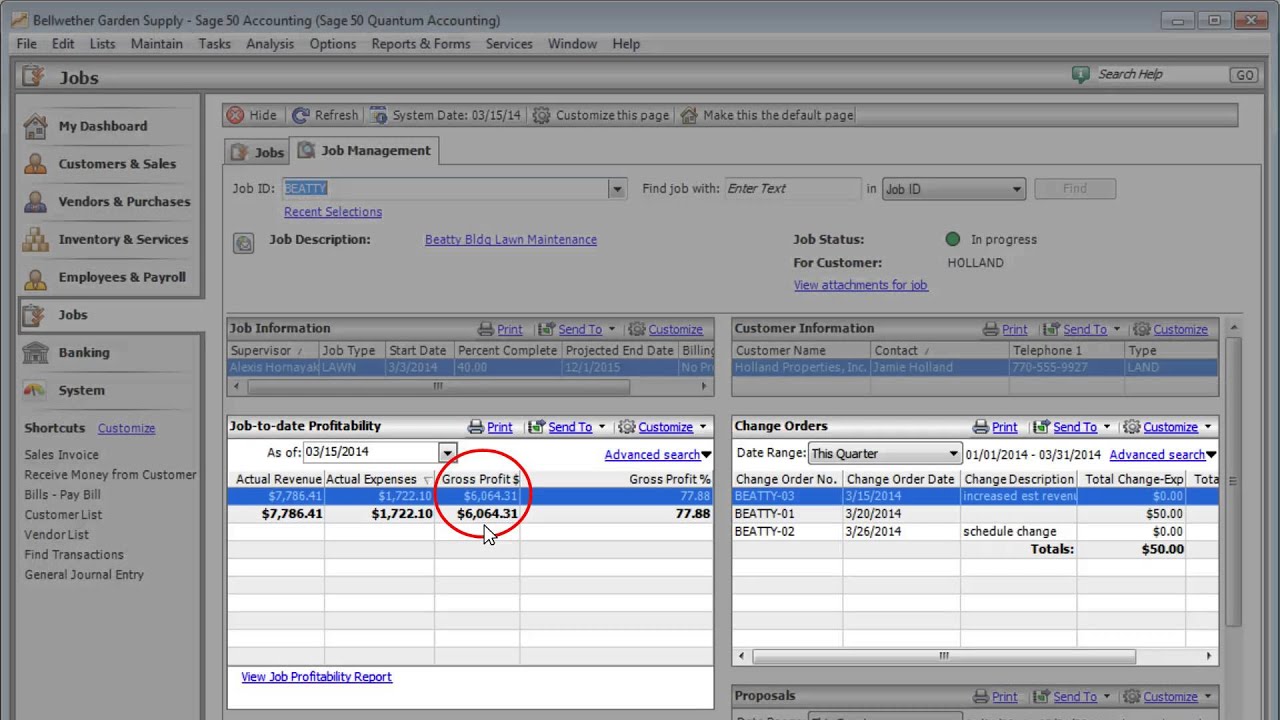Click the Search Help input field
Viewport: 1280px width, 720px height.
coord(1162,75)
